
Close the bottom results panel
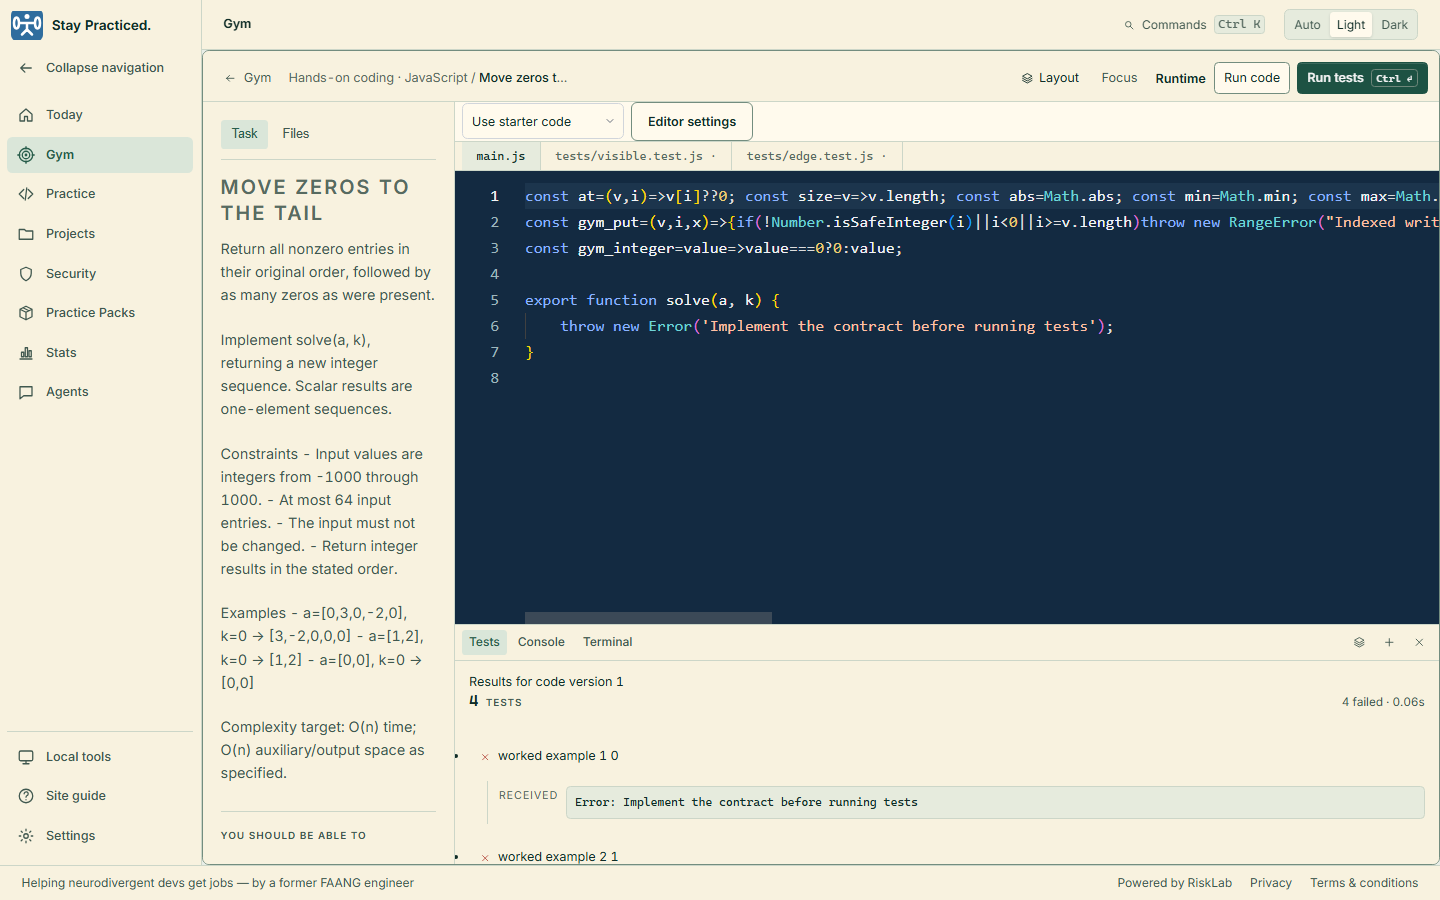pos(1419,643)
